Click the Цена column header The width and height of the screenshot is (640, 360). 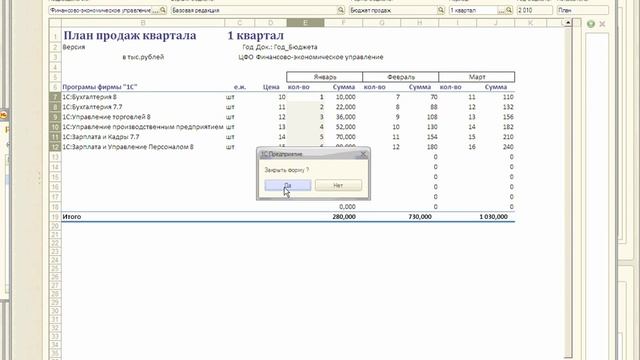tap(271, 87)
